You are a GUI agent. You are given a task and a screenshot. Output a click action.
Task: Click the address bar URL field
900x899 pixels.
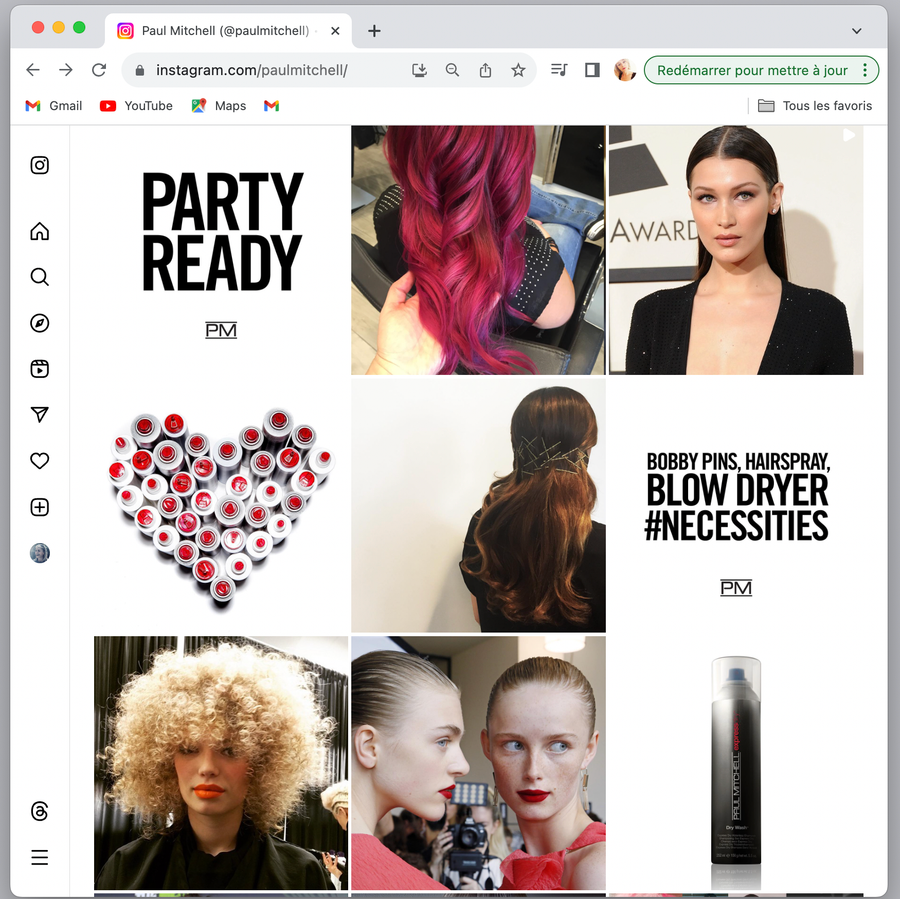click(x=270, y=70)
